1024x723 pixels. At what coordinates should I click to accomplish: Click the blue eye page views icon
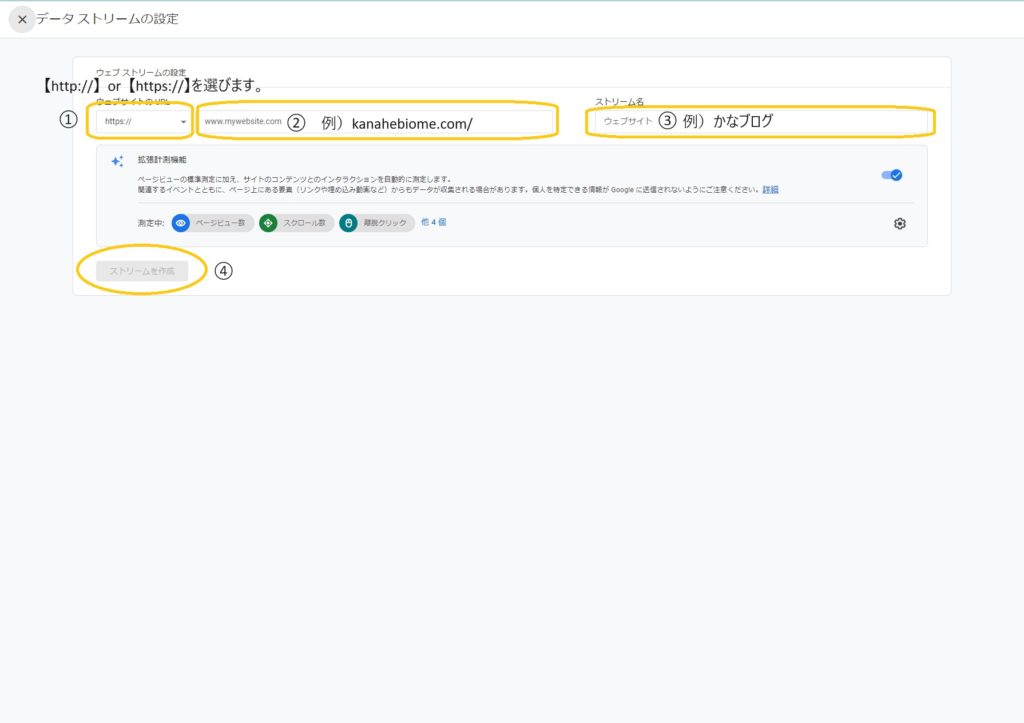(181, 223)
